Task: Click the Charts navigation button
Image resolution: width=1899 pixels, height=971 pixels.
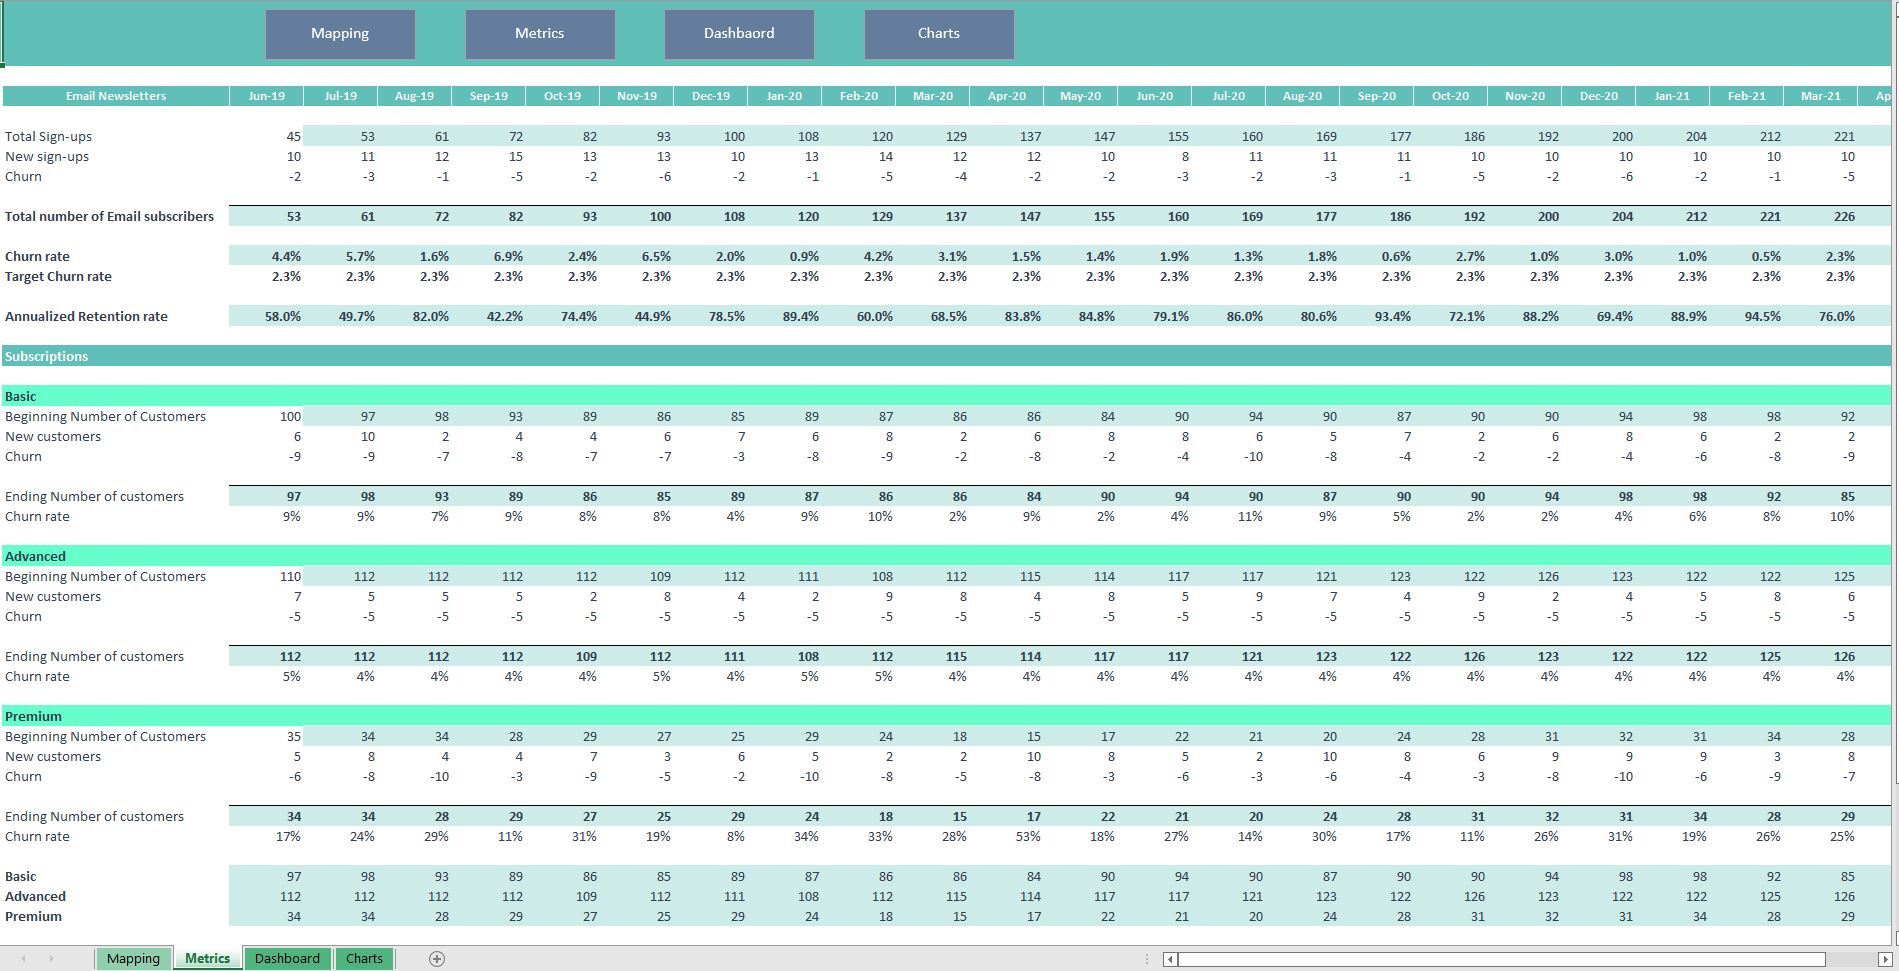Action: point(938,33)
